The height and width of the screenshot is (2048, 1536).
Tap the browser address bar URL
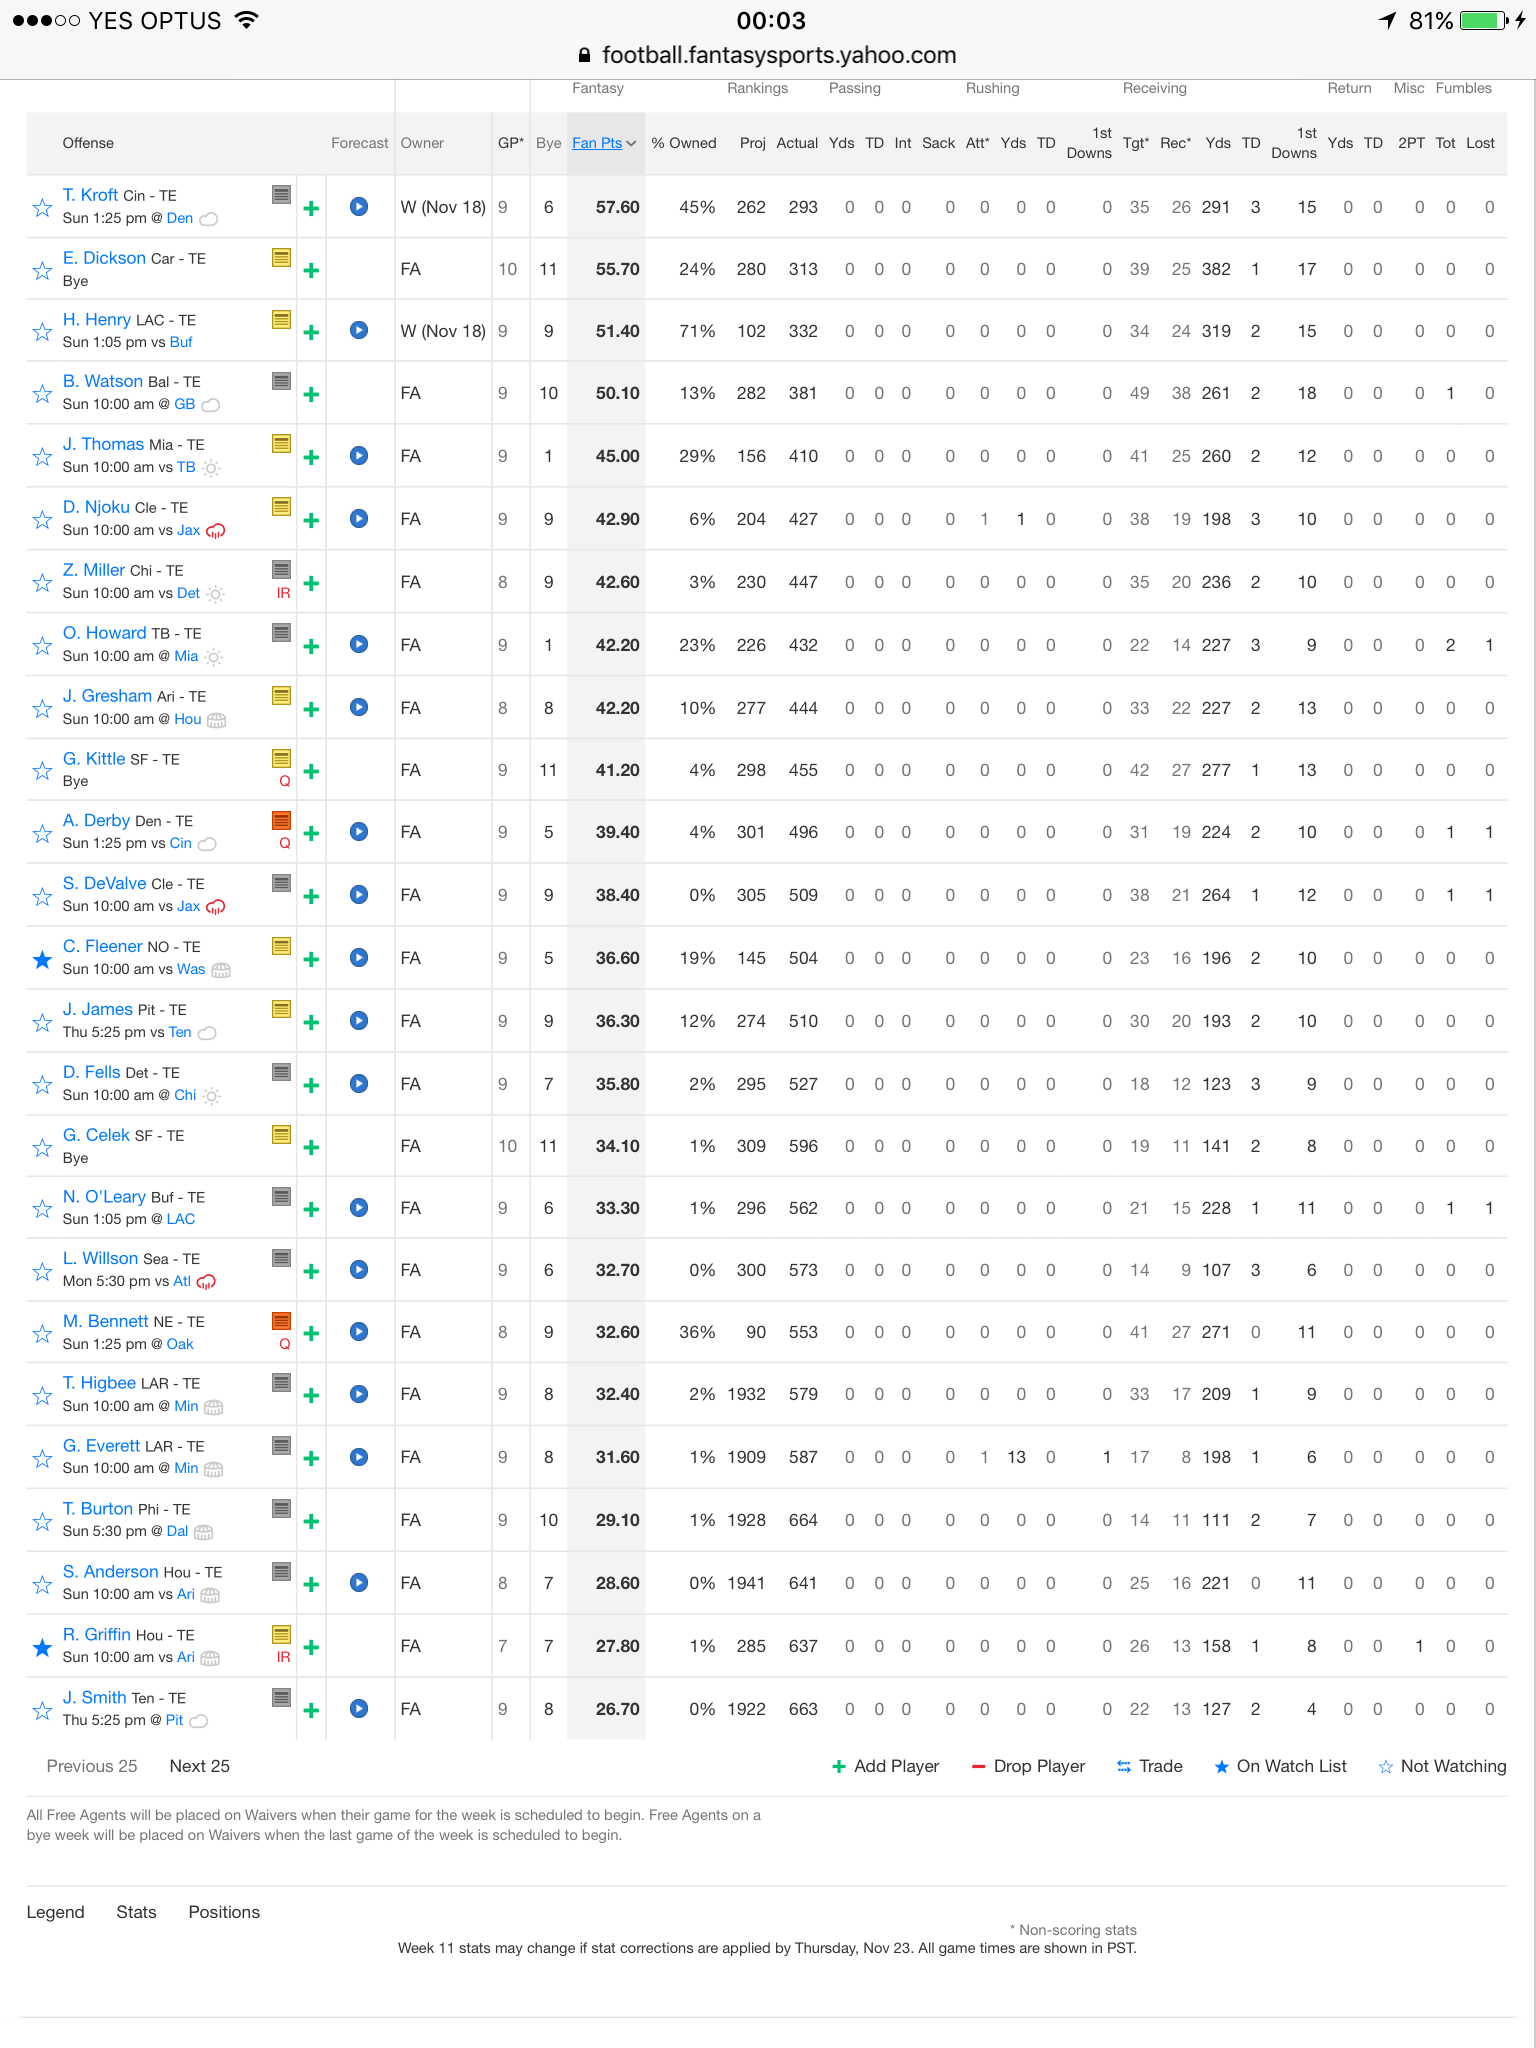[768, 55]
